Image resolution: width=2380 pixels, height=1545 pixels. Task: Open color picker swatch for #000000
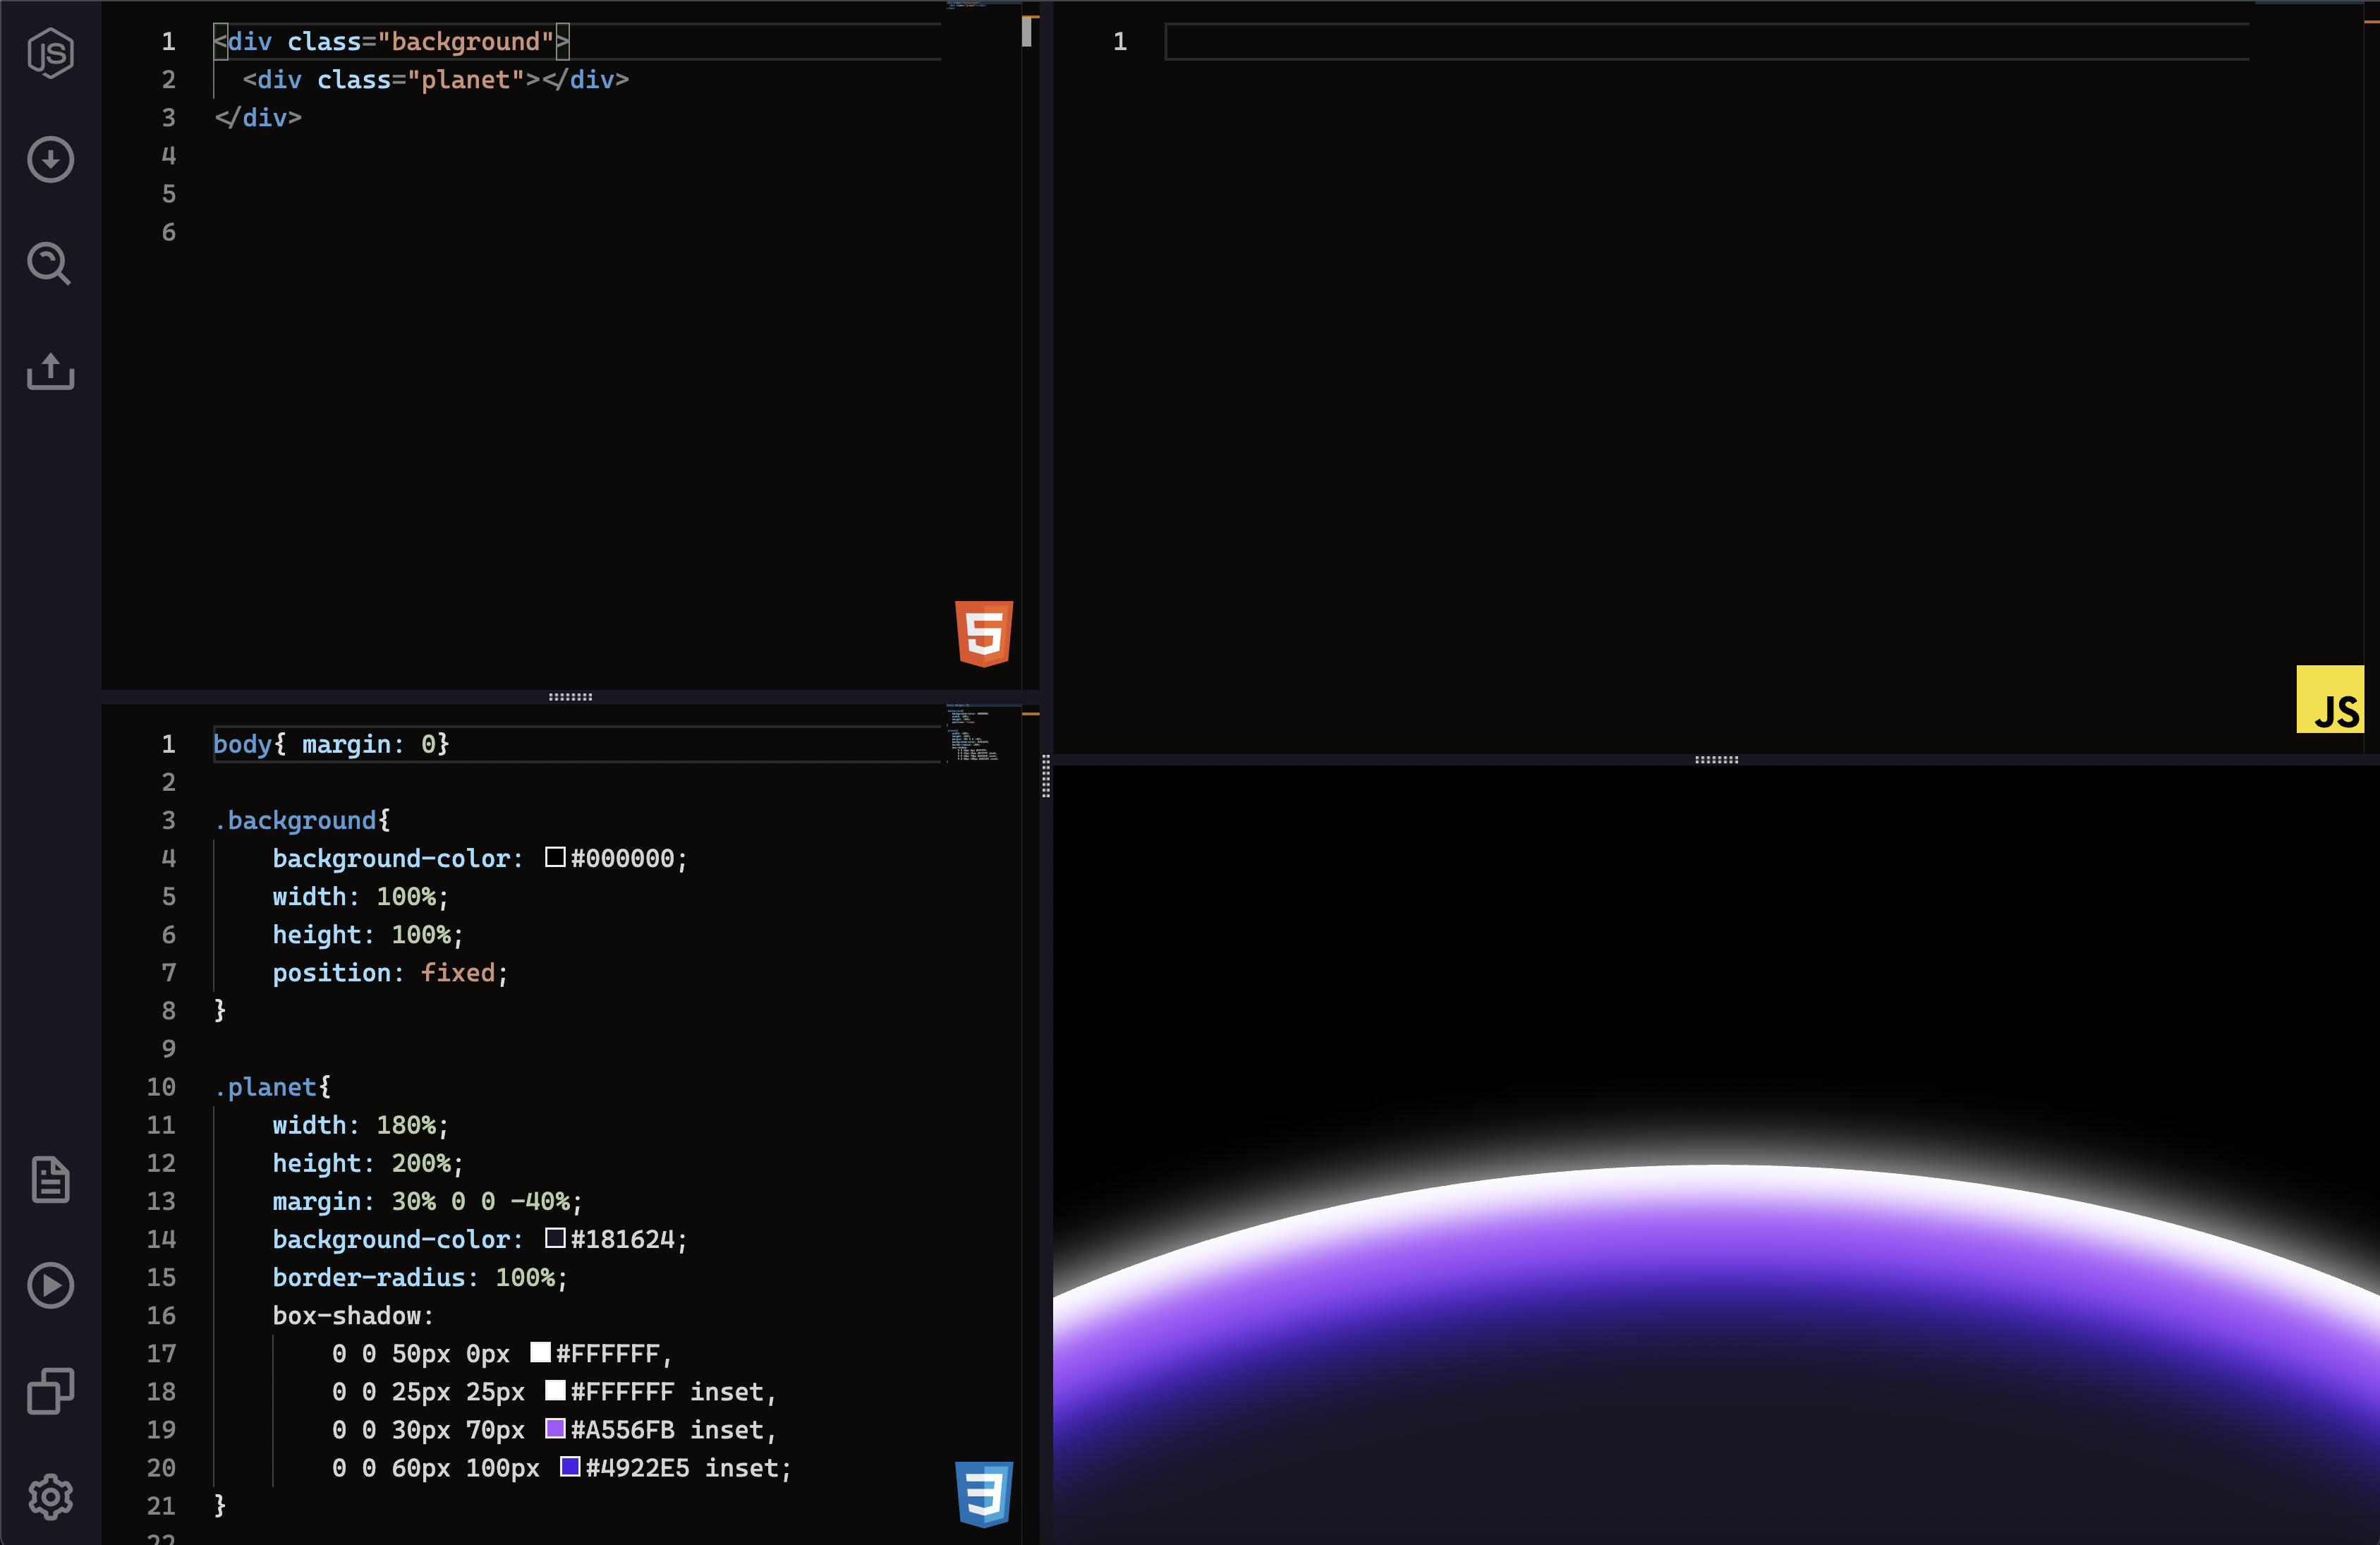click(x=555, y=857)
